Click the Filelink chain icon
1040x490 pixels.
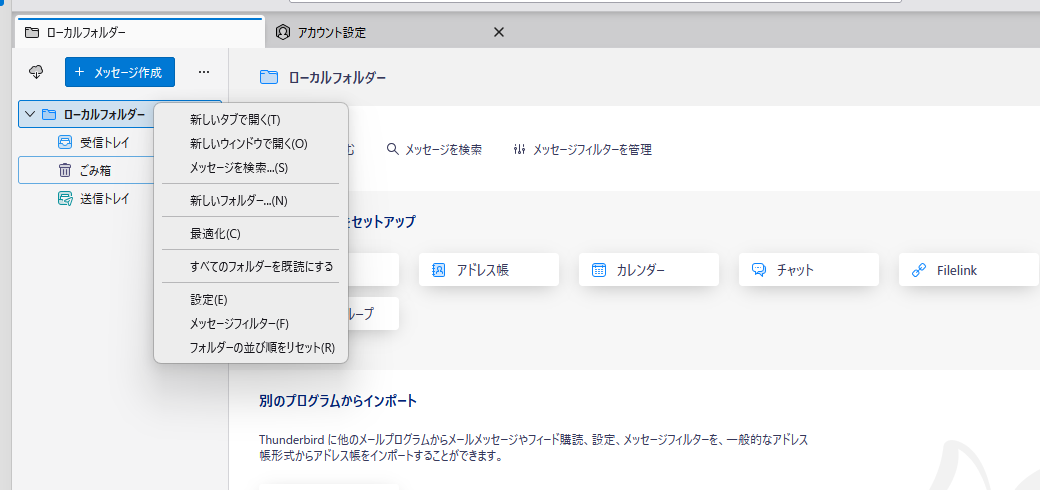click(919, 270)
